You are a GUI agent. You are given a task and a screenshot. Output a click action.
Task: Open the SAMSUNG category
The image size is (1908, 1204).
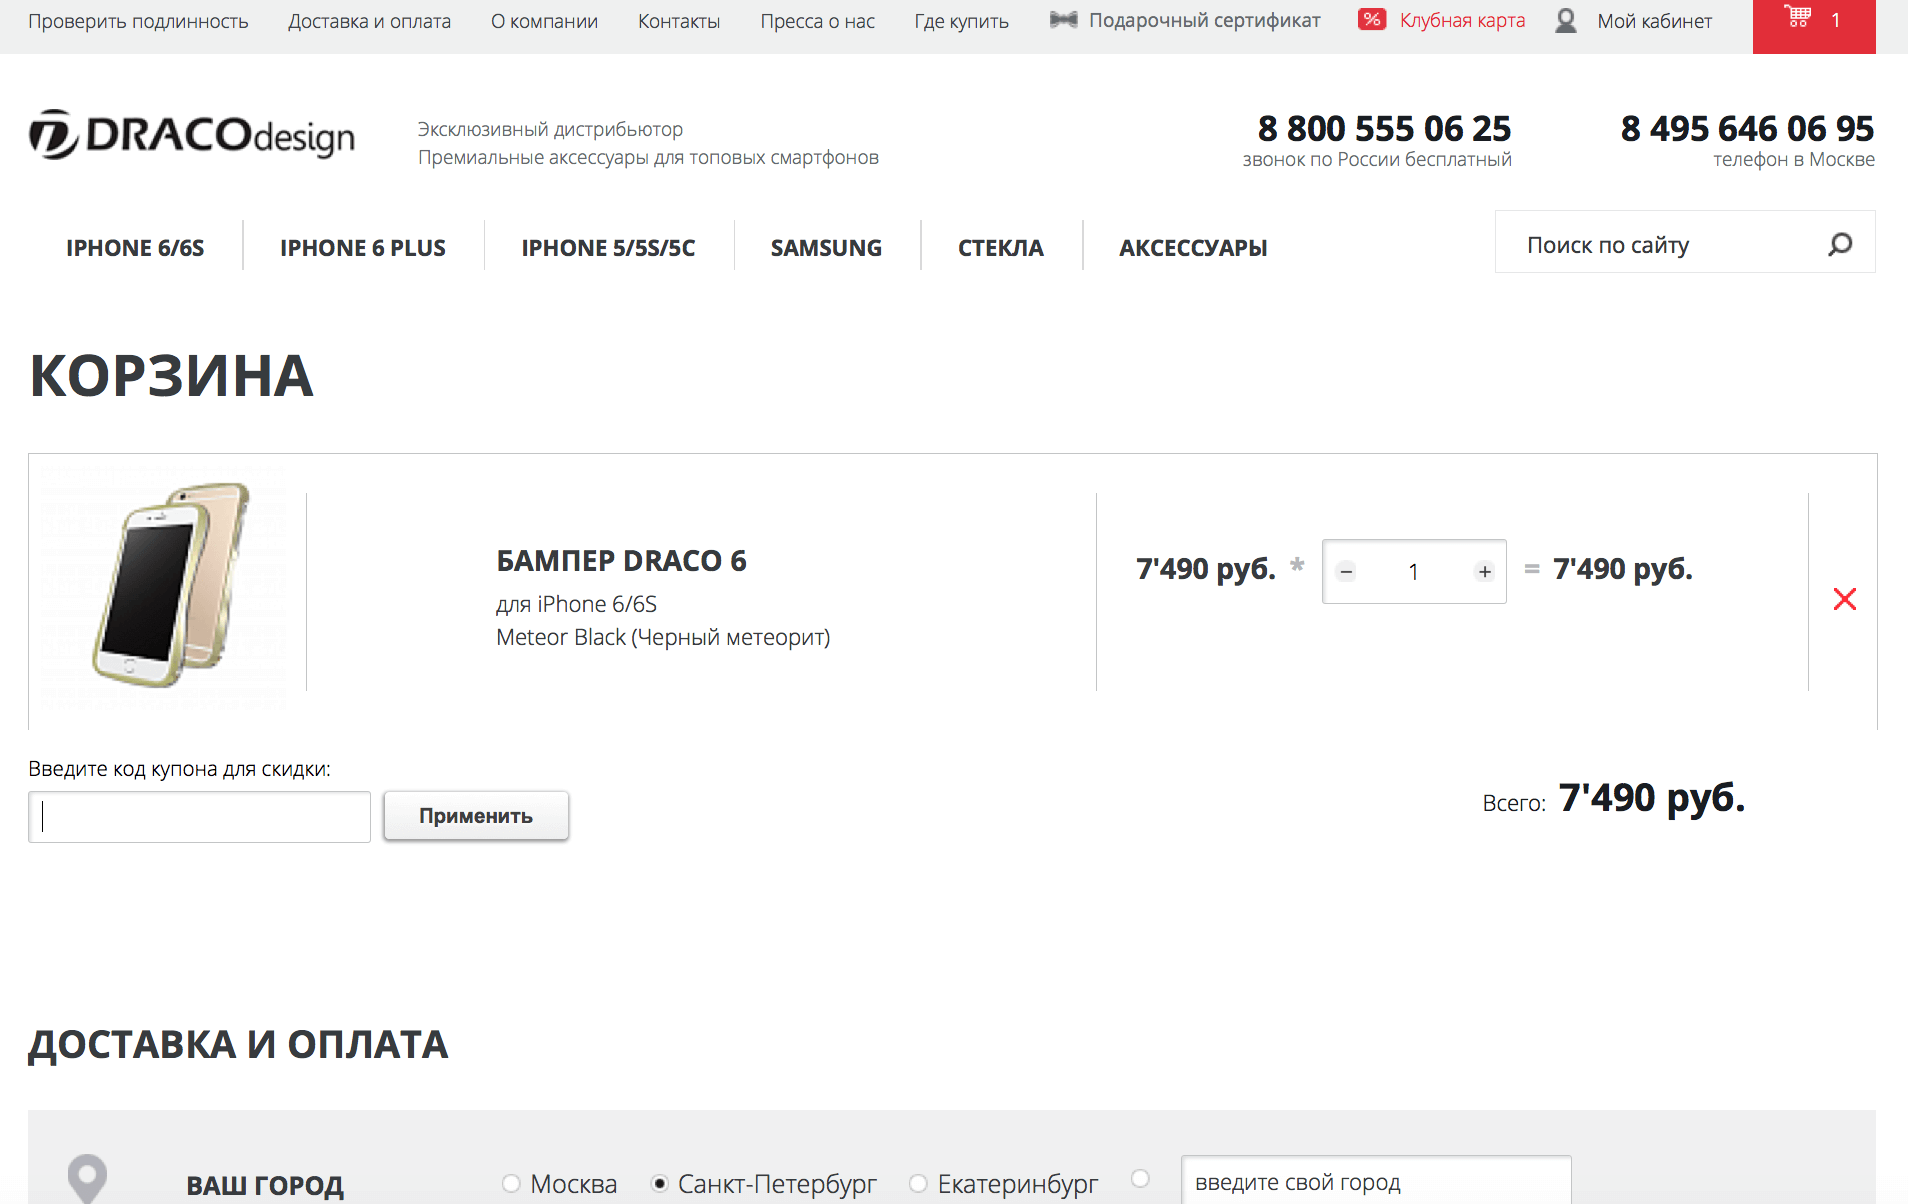(826, 248)
